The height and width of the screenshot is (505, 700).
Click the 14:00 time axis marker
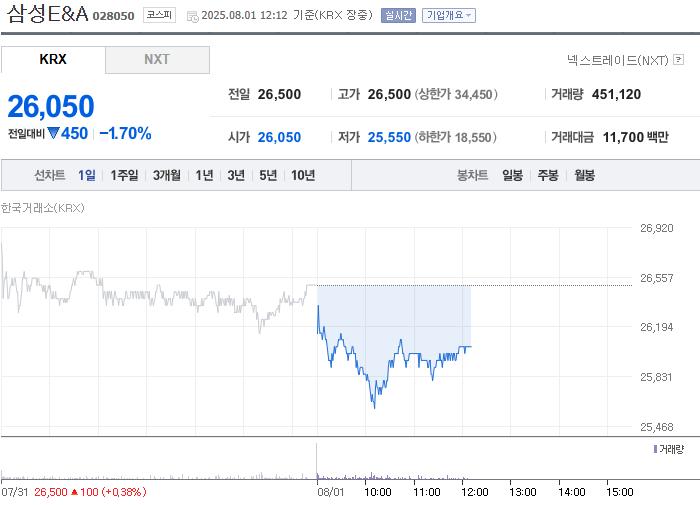pyautogui.click(x=572, y=492)
